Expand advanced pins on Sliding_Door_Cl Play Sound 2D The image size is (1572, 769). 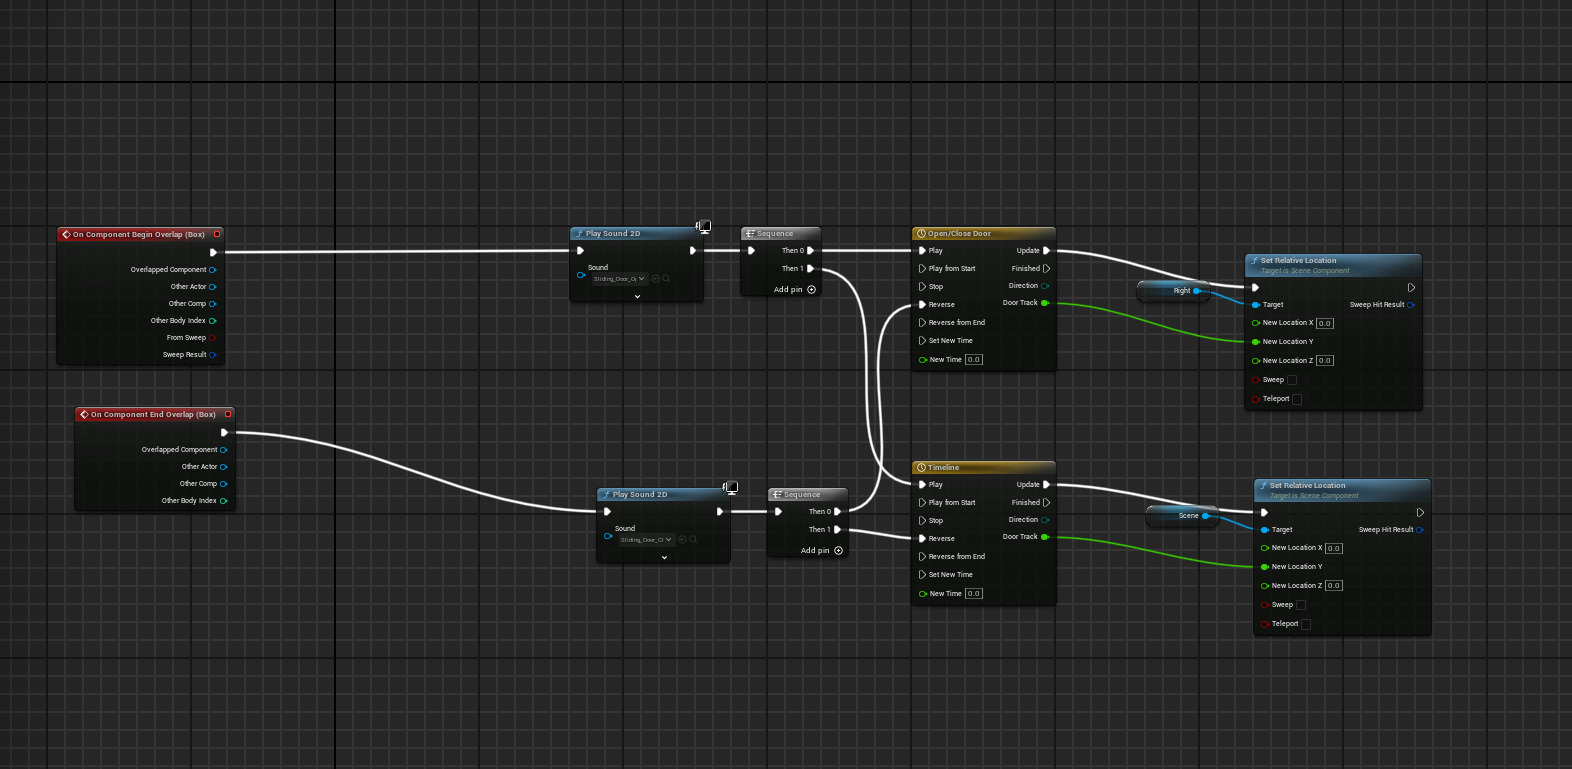[664, 557]
